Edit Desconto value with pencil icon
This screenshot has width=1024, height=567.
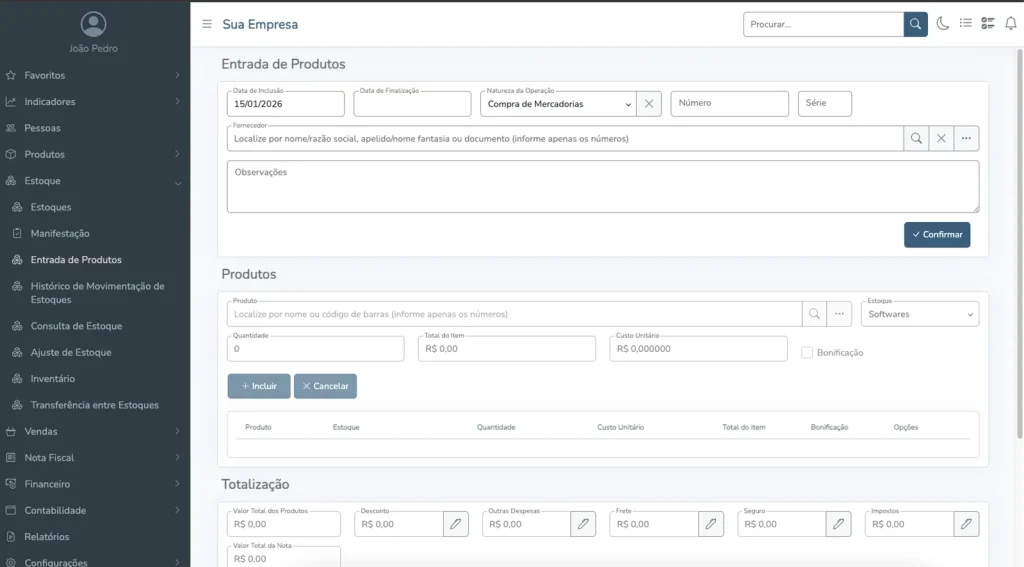pyautogui.click(x=456, y=524)
